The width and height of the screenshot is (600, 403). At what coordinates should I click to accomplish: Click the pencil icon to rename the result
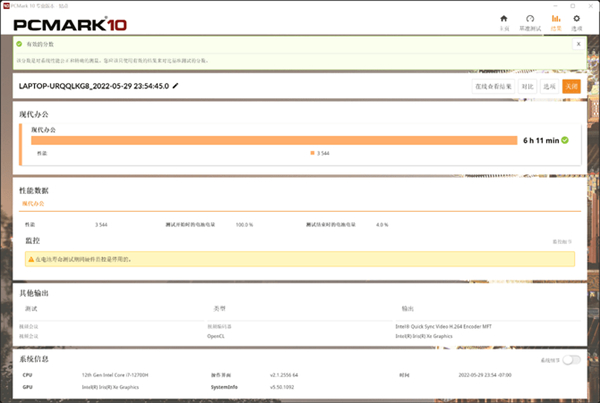[x=176, y=86]
